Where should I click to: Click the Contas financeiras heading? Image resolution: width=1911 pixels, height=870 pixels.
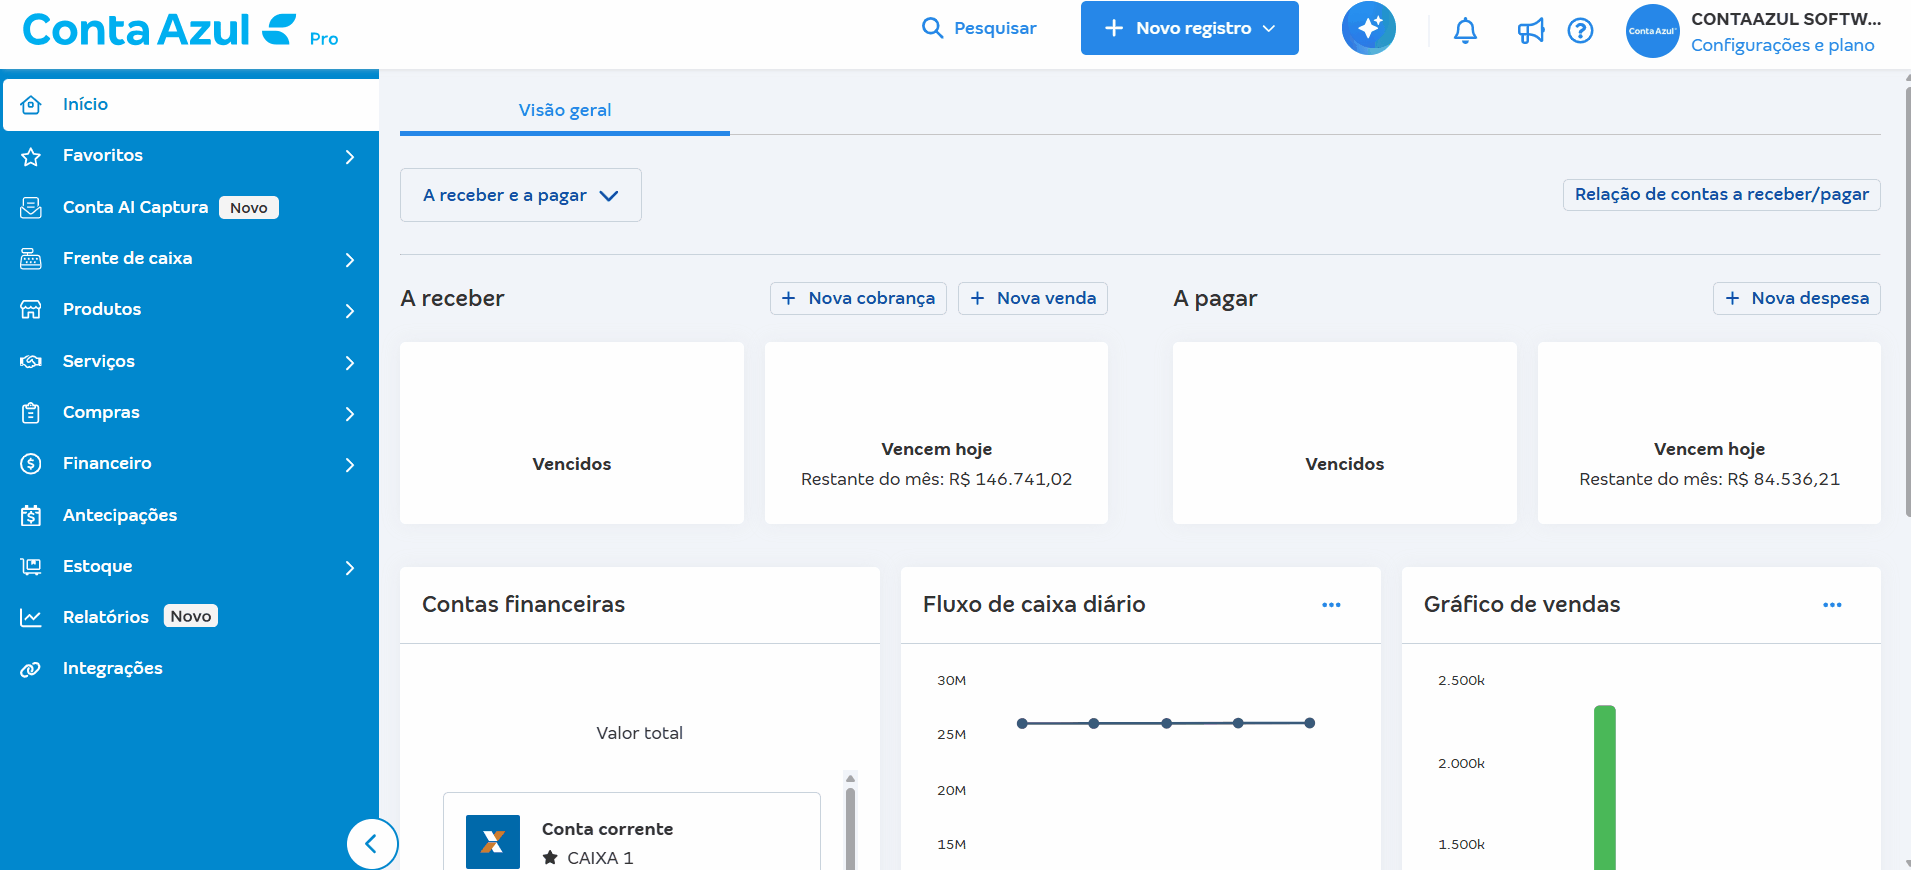point(523,604)
